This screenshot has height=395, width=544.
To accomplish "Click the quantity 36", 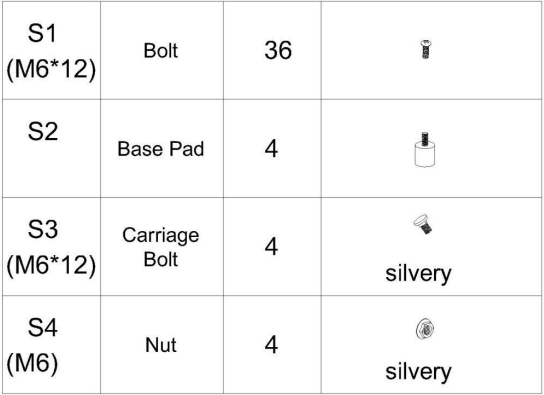I will click(278, 50).
